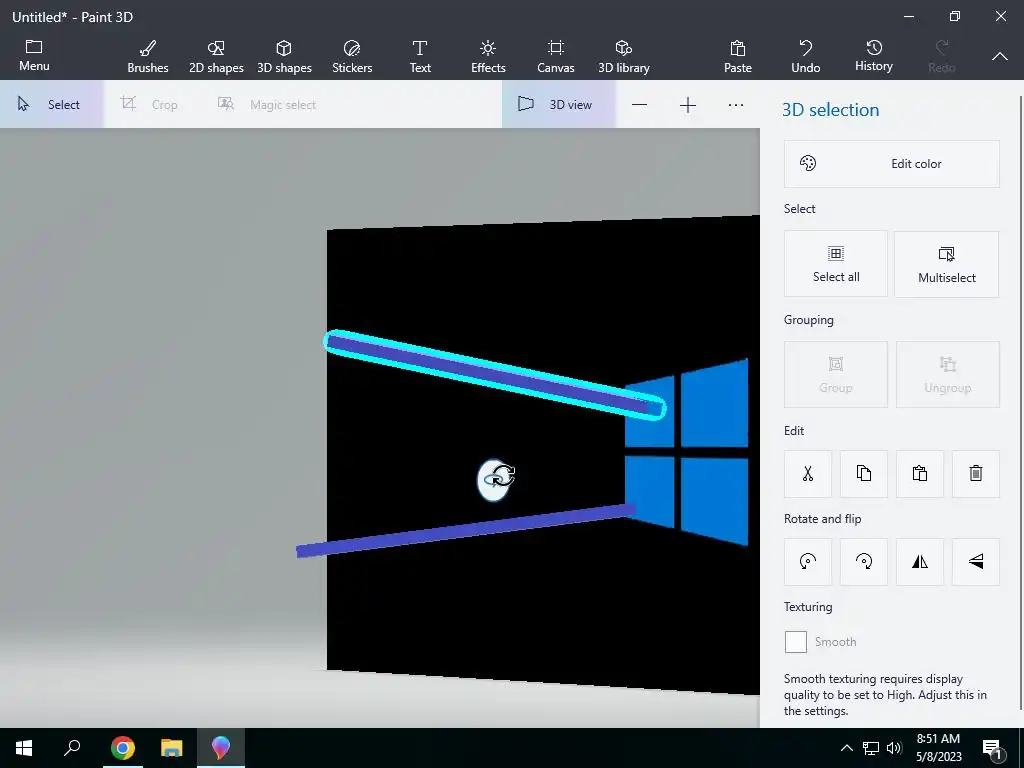The width and height of the screenshot is (1024, 768).
Task: Open the network tray icon
Action: pyautogui.click(x=871, y=748)
